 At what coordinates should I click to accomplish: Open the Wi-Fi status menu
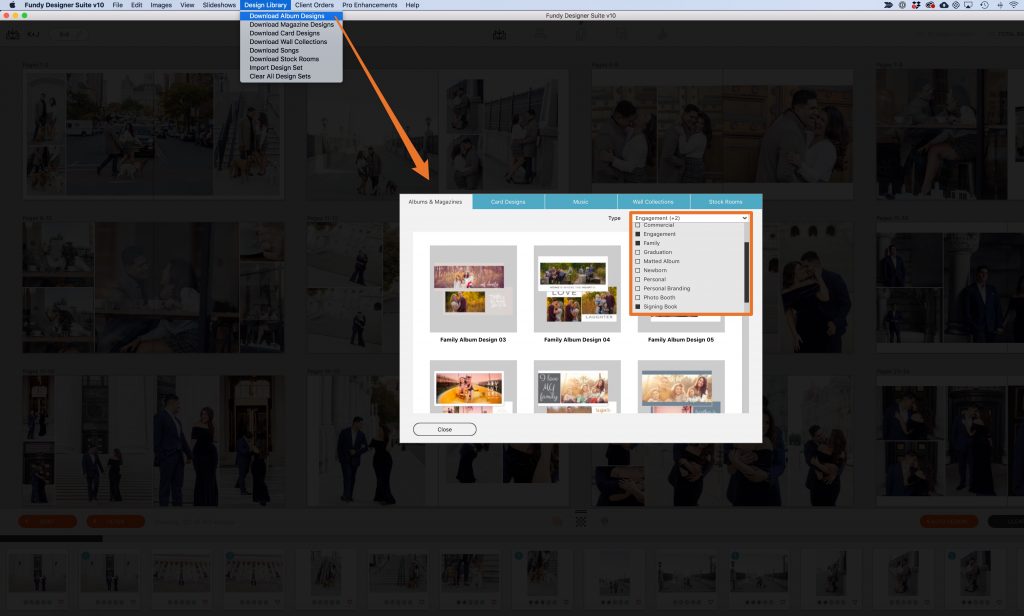(1014, 5)
